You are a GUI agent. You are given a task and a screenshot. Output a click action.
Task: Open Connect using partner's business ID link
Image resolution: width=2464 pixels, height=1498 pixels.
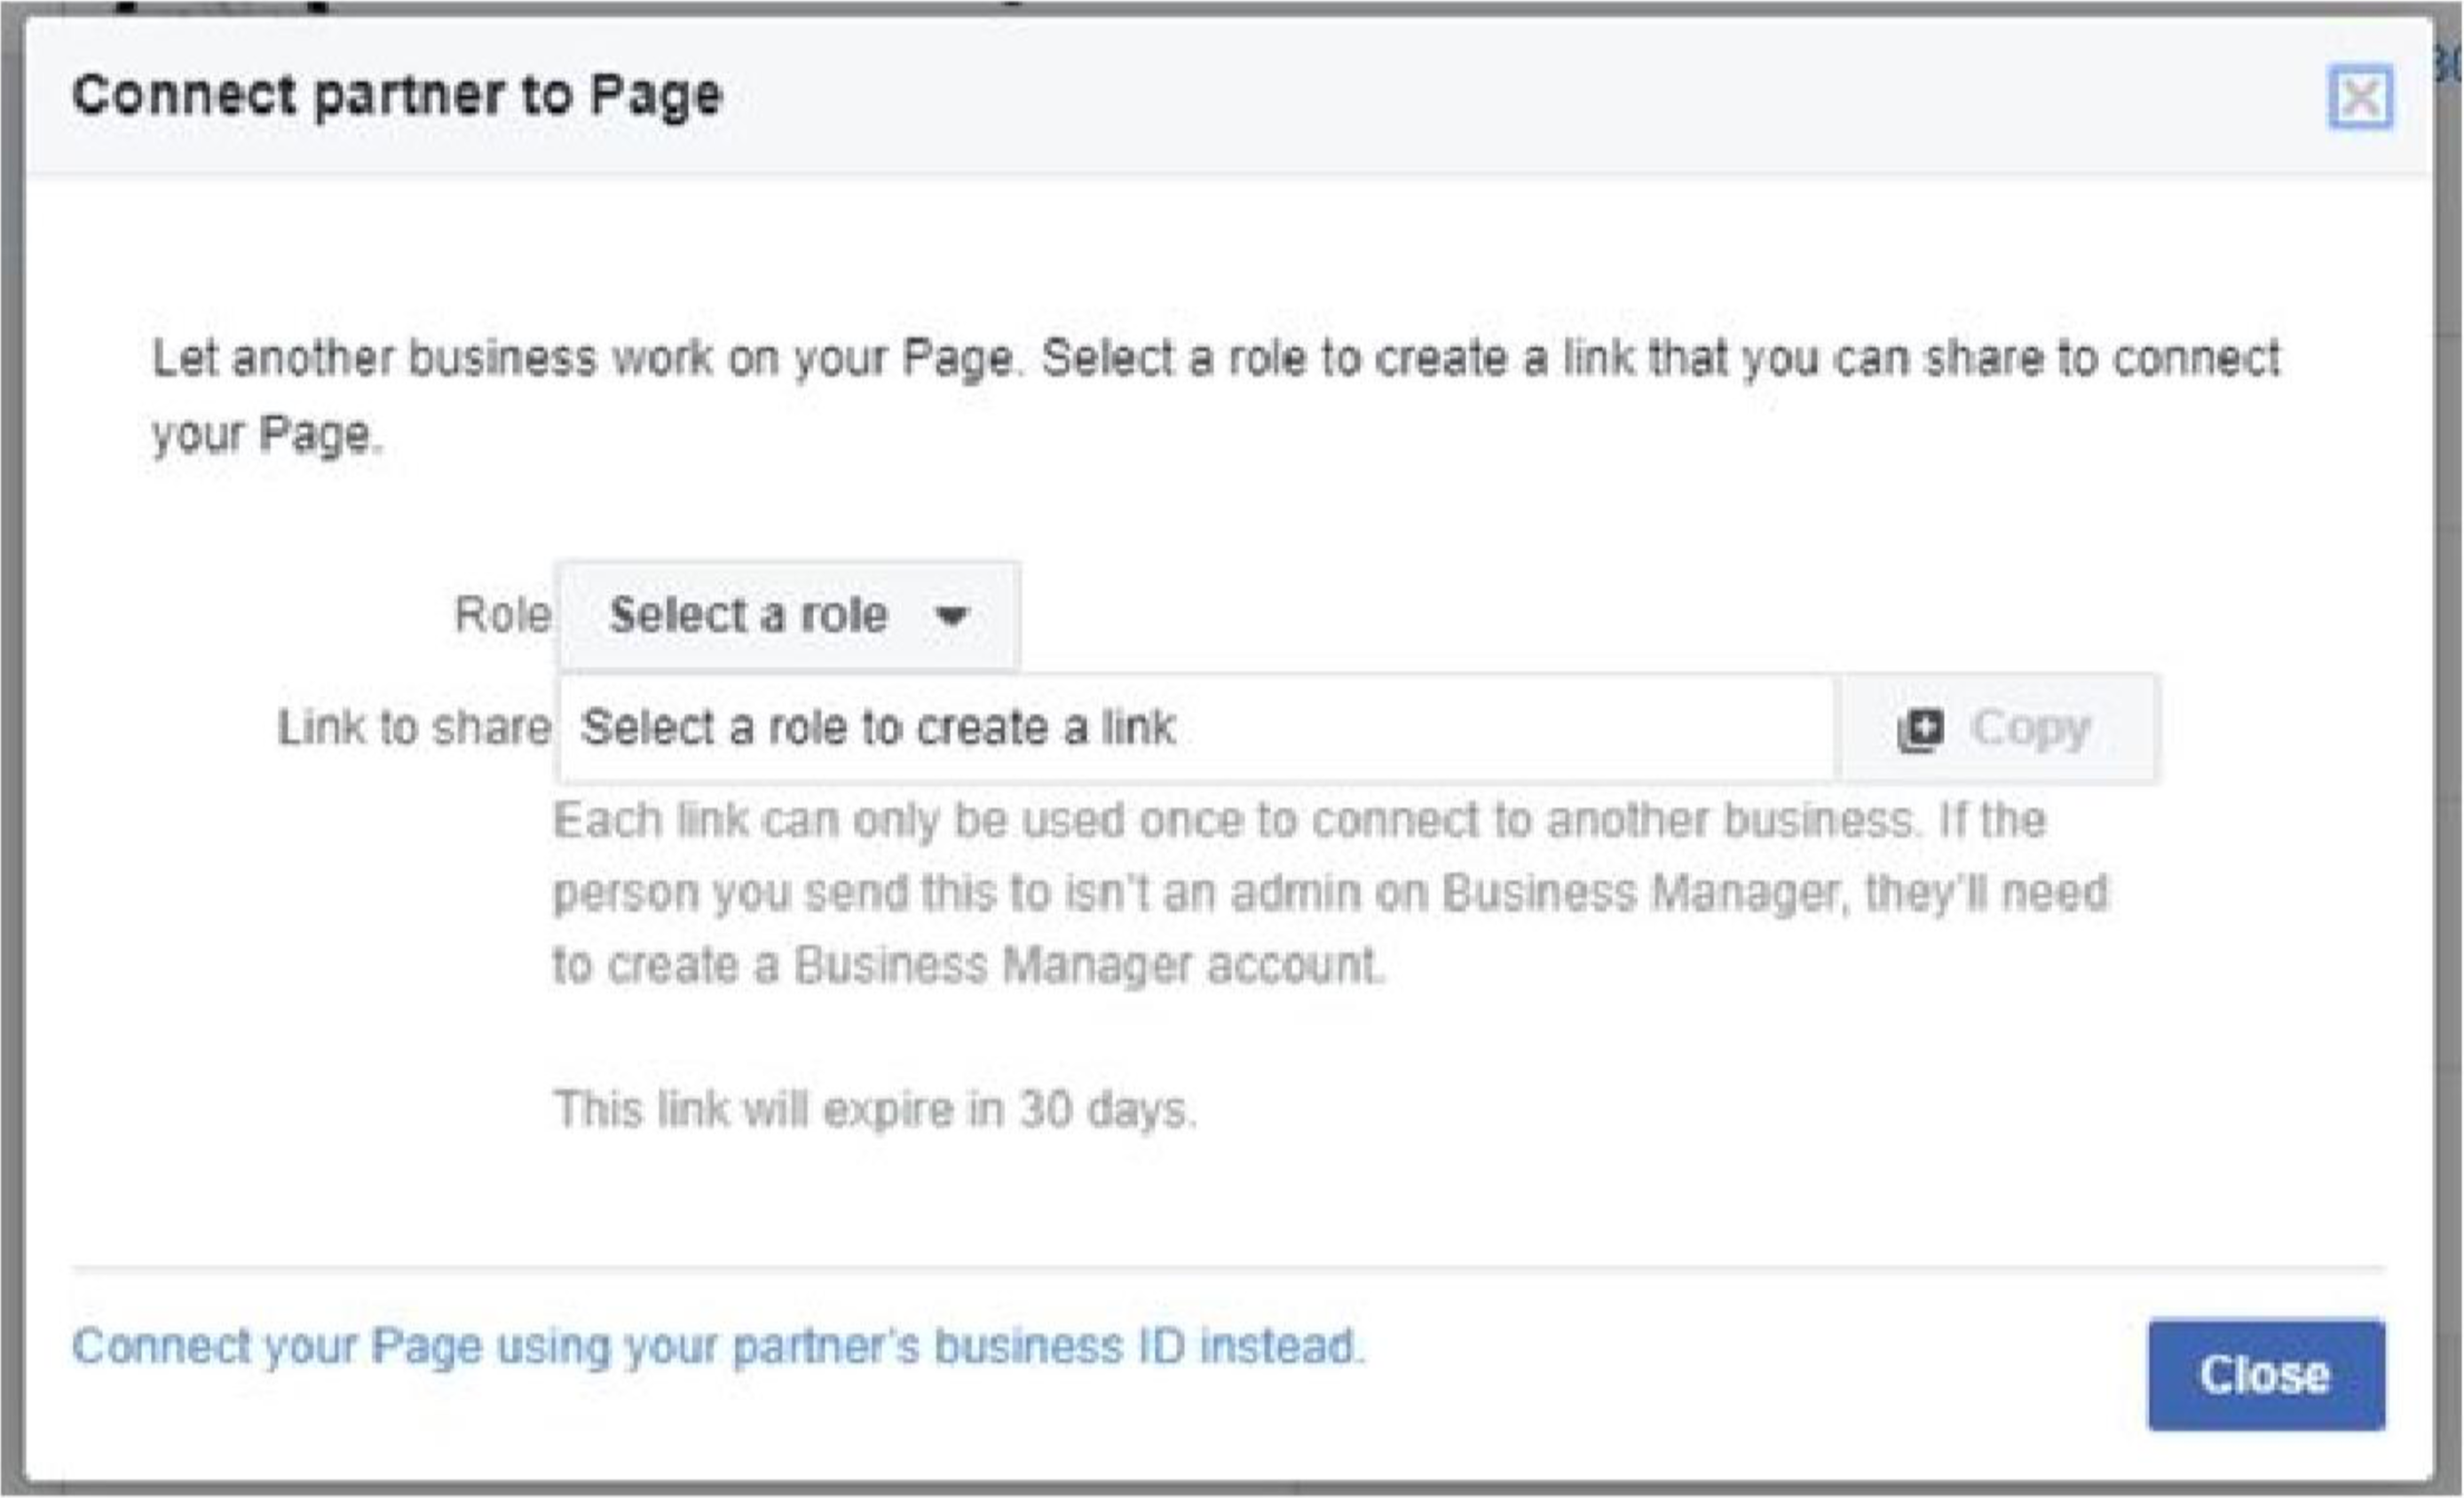[x=718, y=1346]
